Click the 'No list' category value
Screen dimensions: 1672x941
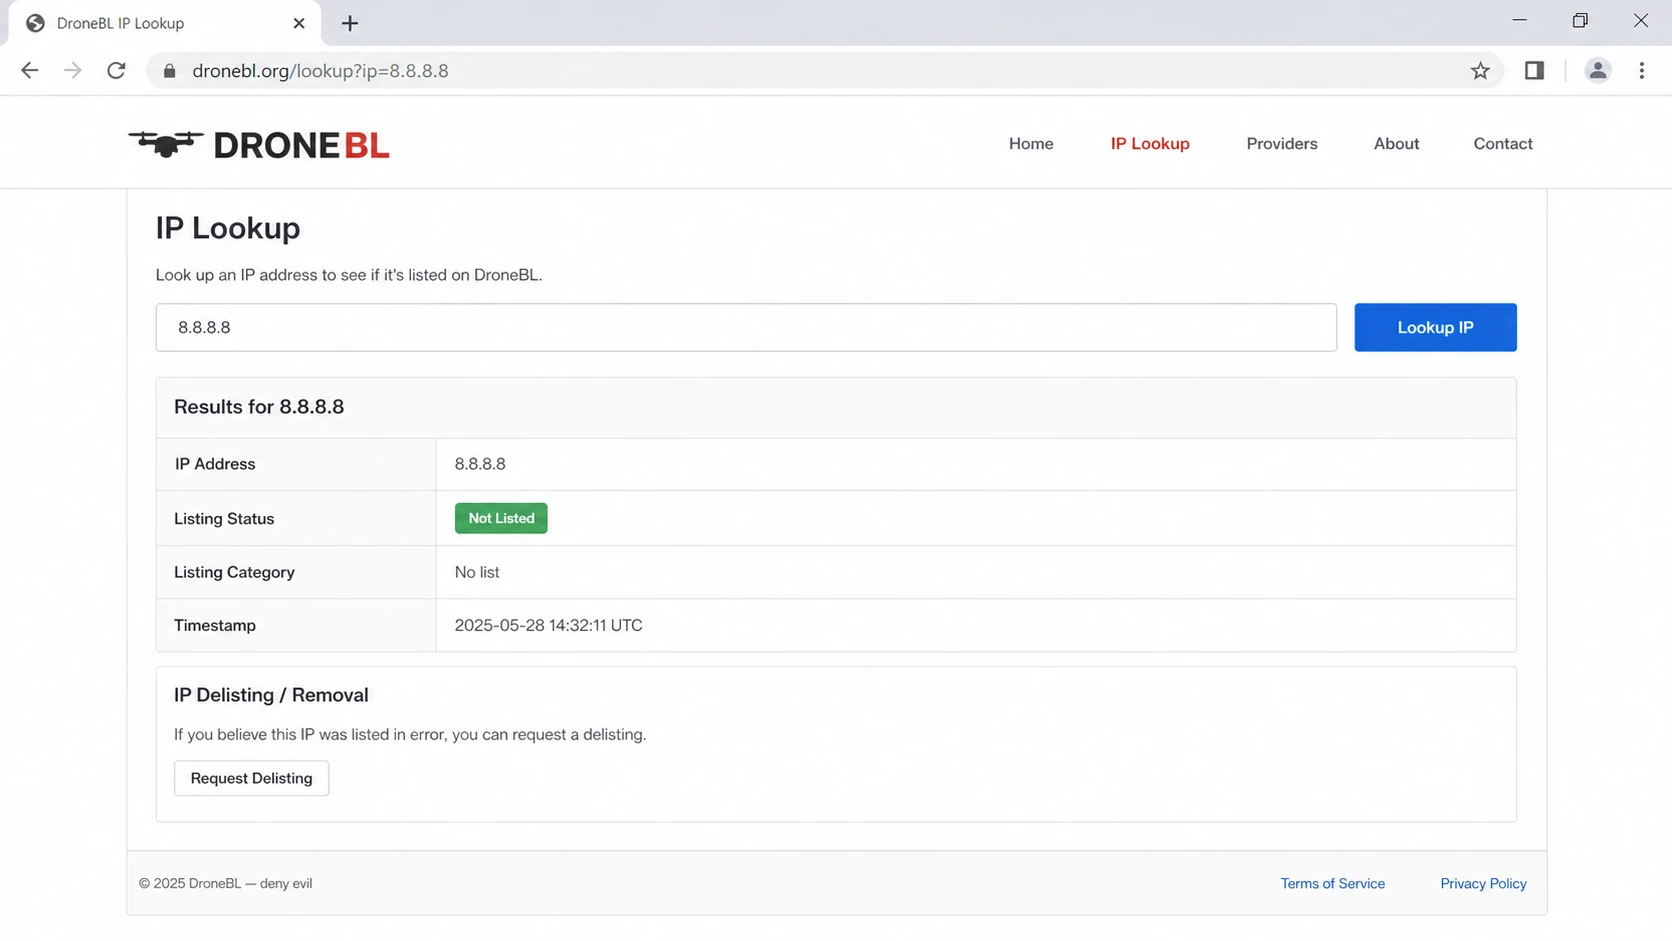(x=477, y=572)
